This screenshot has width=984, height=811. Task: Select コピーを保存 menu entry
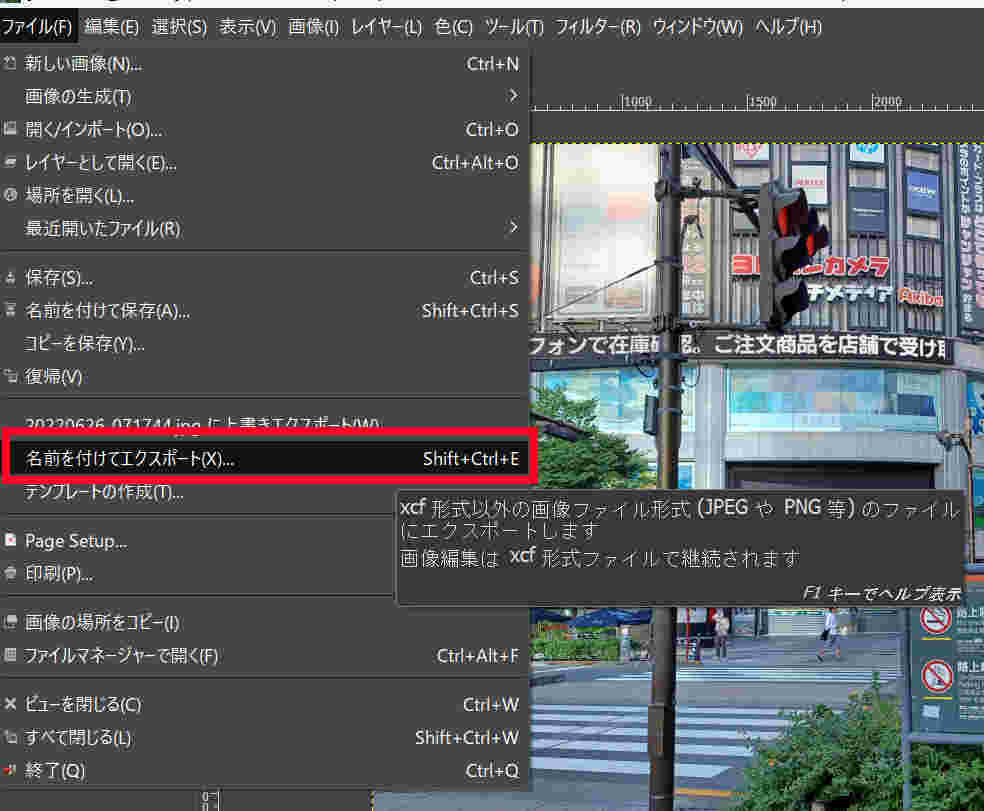coord(85,344)
